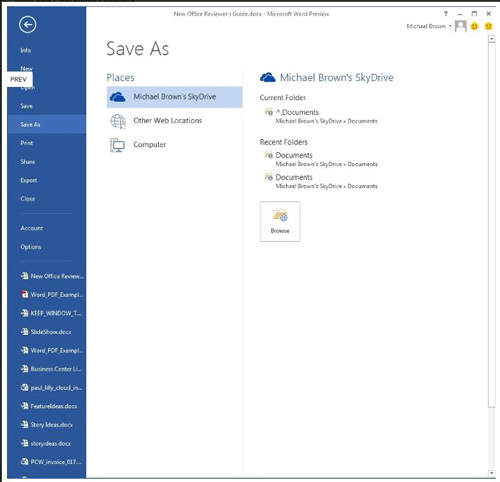
Task: Click the SkyDrive cloud icon in Places
Action: click(x=118, y=97)
